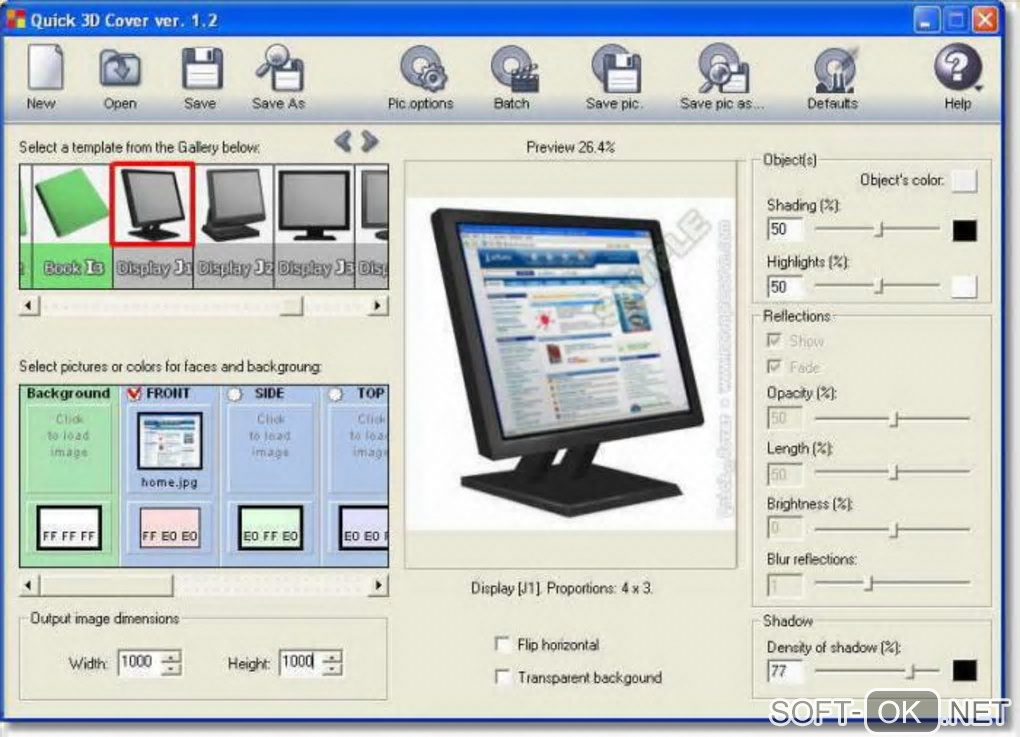The width and height of the screenshot is (1020, 737).
Task: Click the home.jpg front image thumbnail
Action: tap(170, 440)
